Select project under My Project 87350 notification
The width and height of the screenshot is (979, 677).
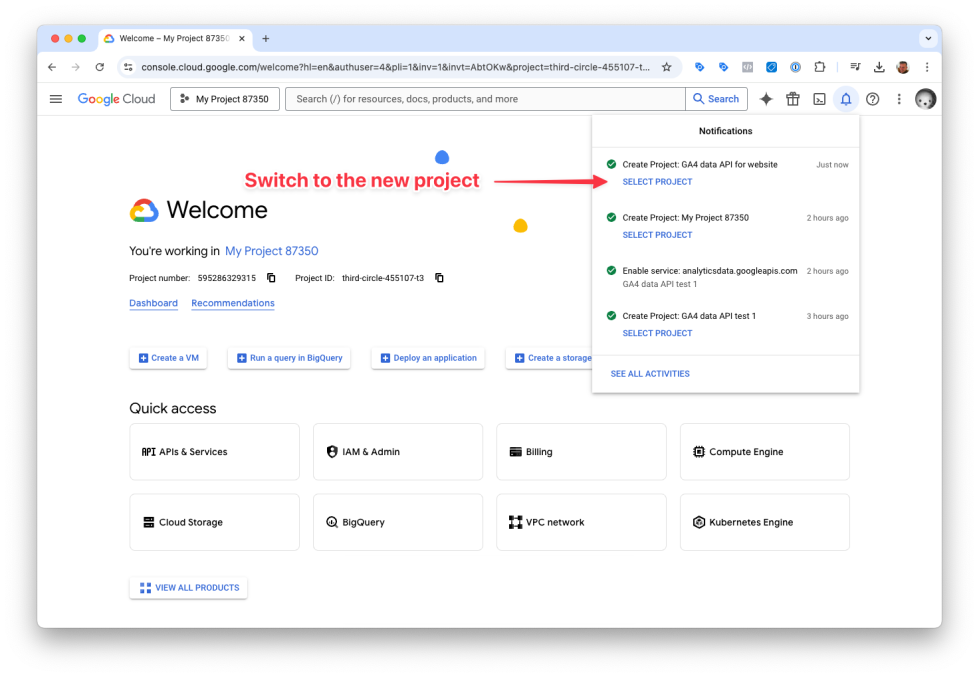tap(657, 235)
